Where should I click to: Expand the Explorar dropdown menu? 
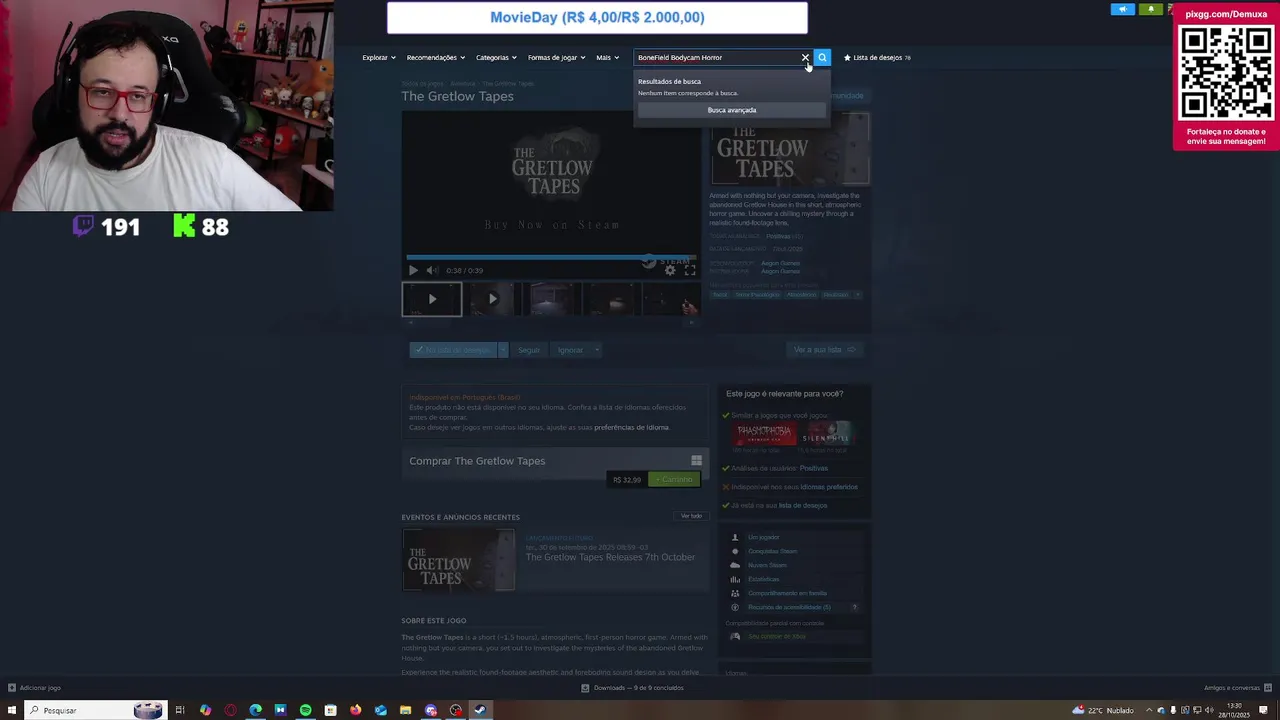click(379, 57)
